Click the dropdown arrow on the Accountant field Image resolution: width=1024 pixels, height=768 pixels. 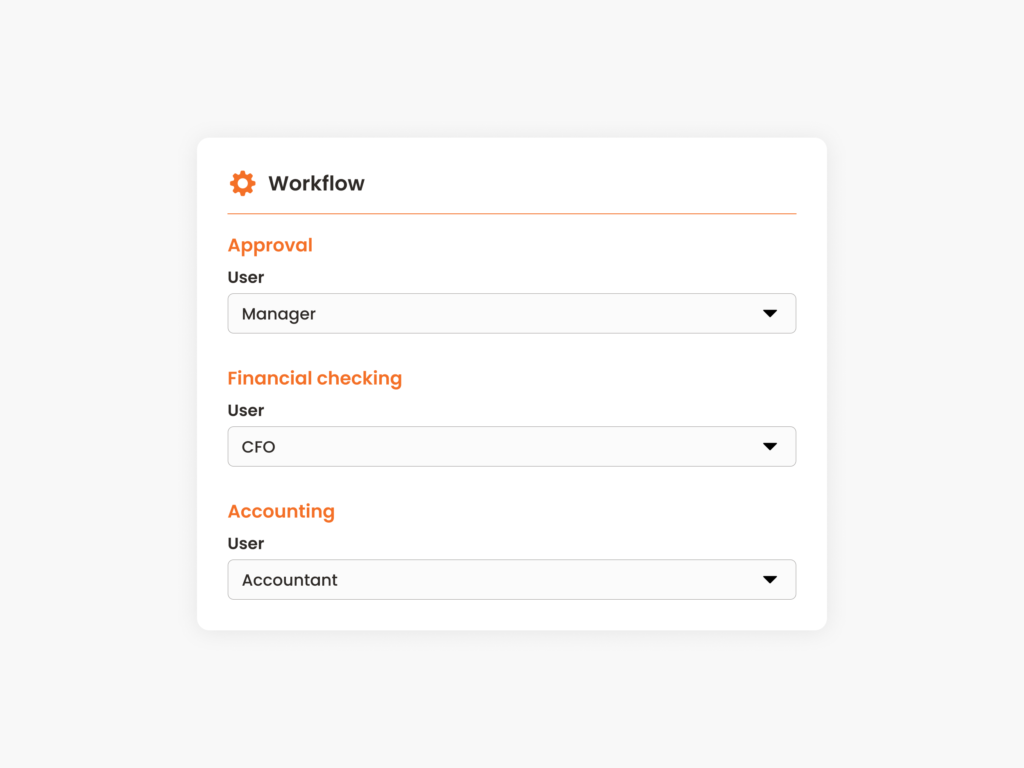point(770,579)
